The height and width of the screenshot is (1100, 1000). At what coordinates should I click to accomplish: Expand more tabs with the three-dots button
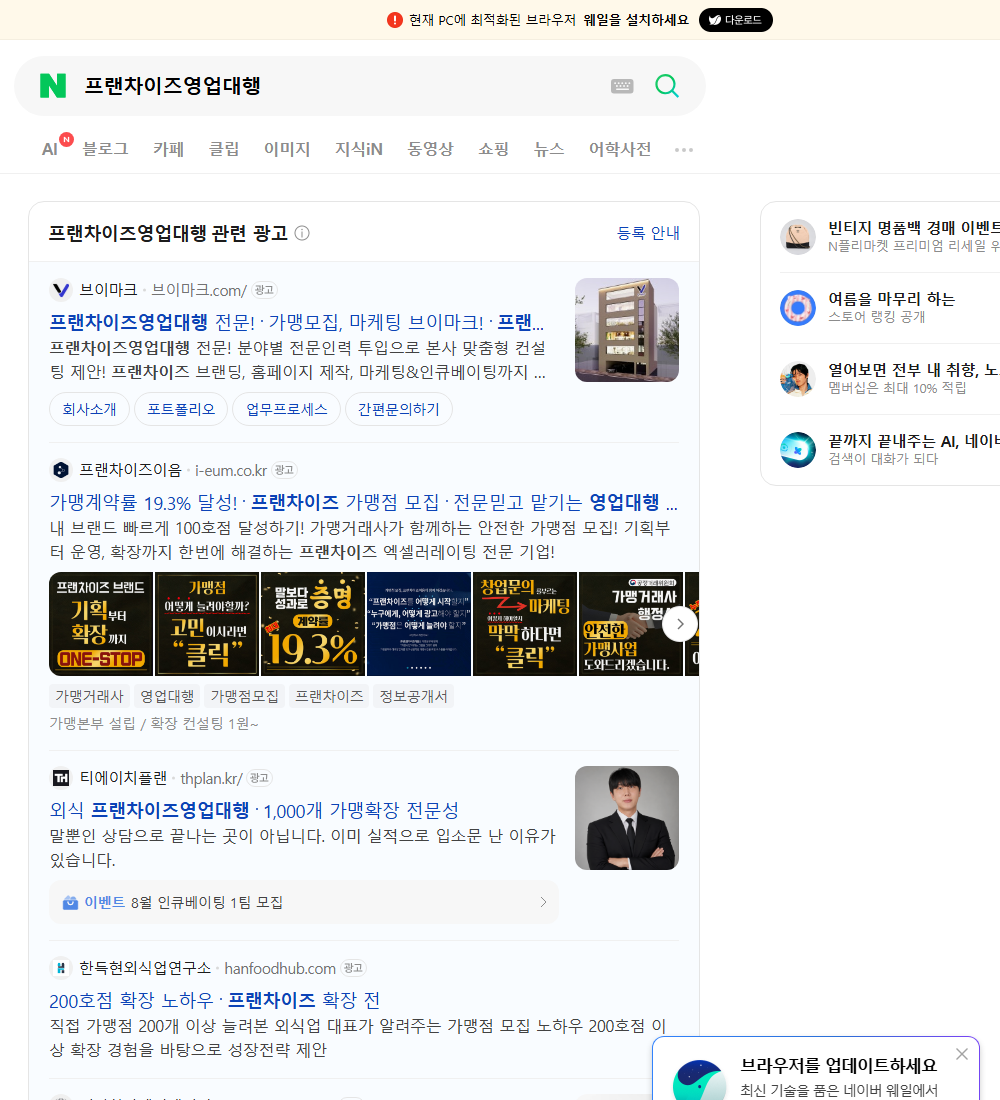coord(684,149)
